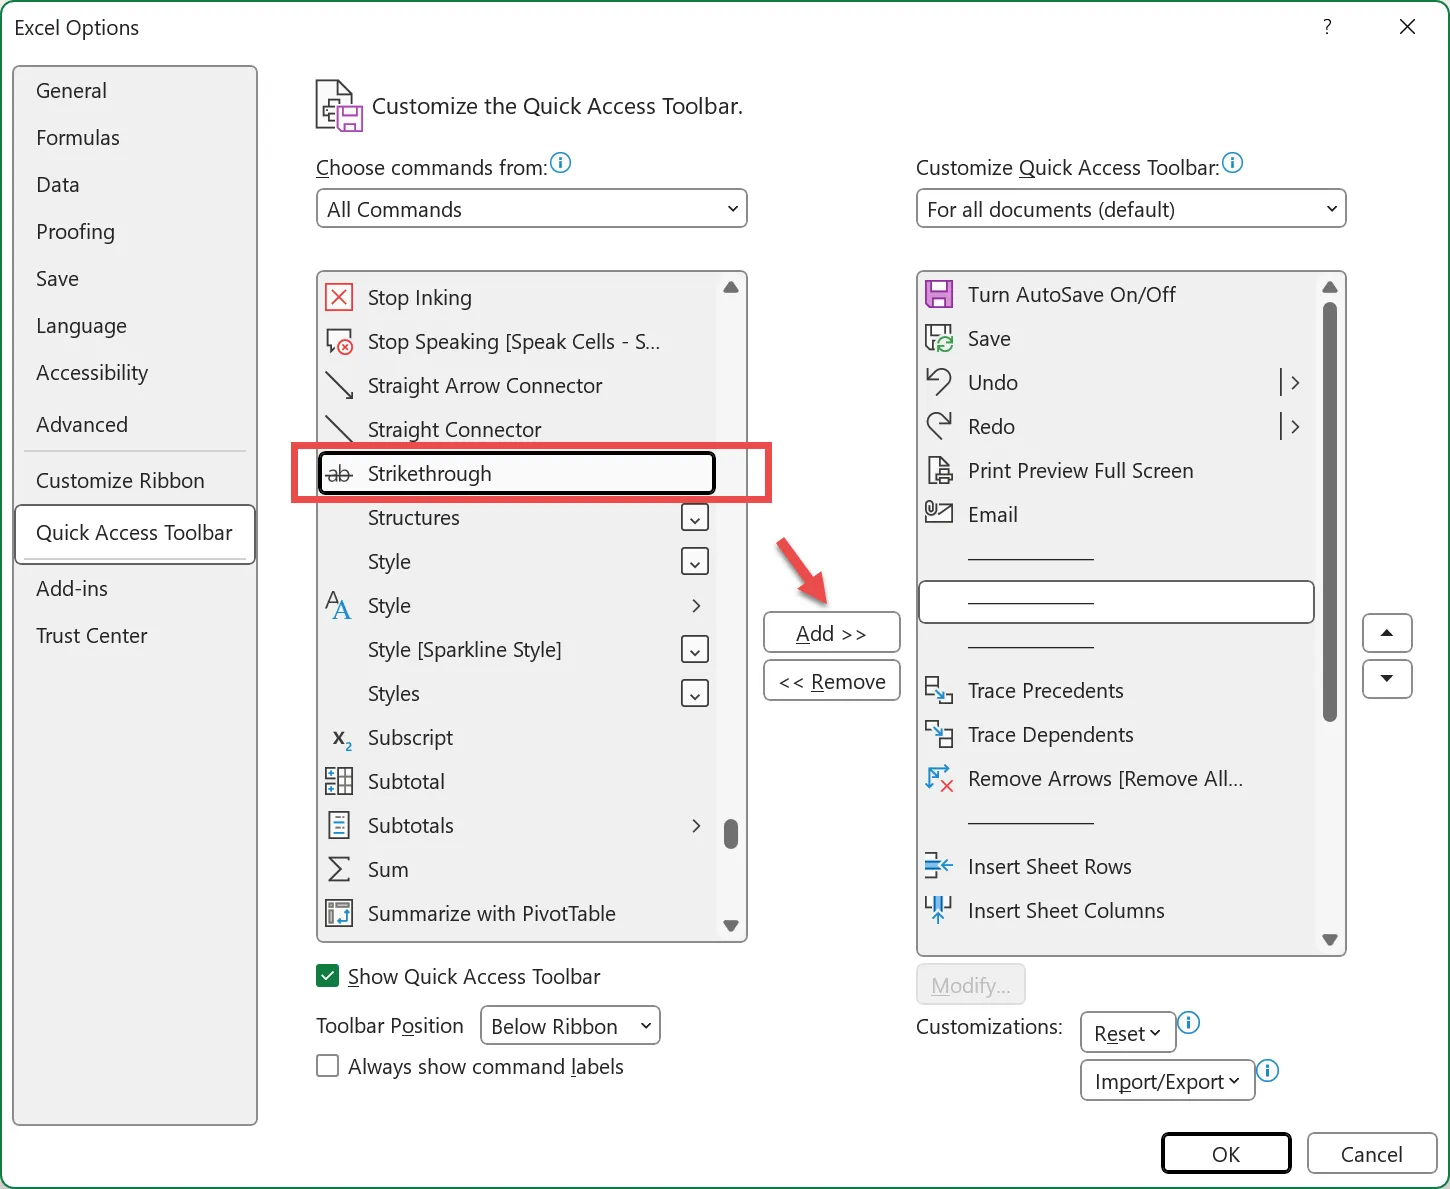Switch to the Customize Ribbon category
This screenshot has height=1189, width=1450.
pyautogui.click(x=120, y=481)
